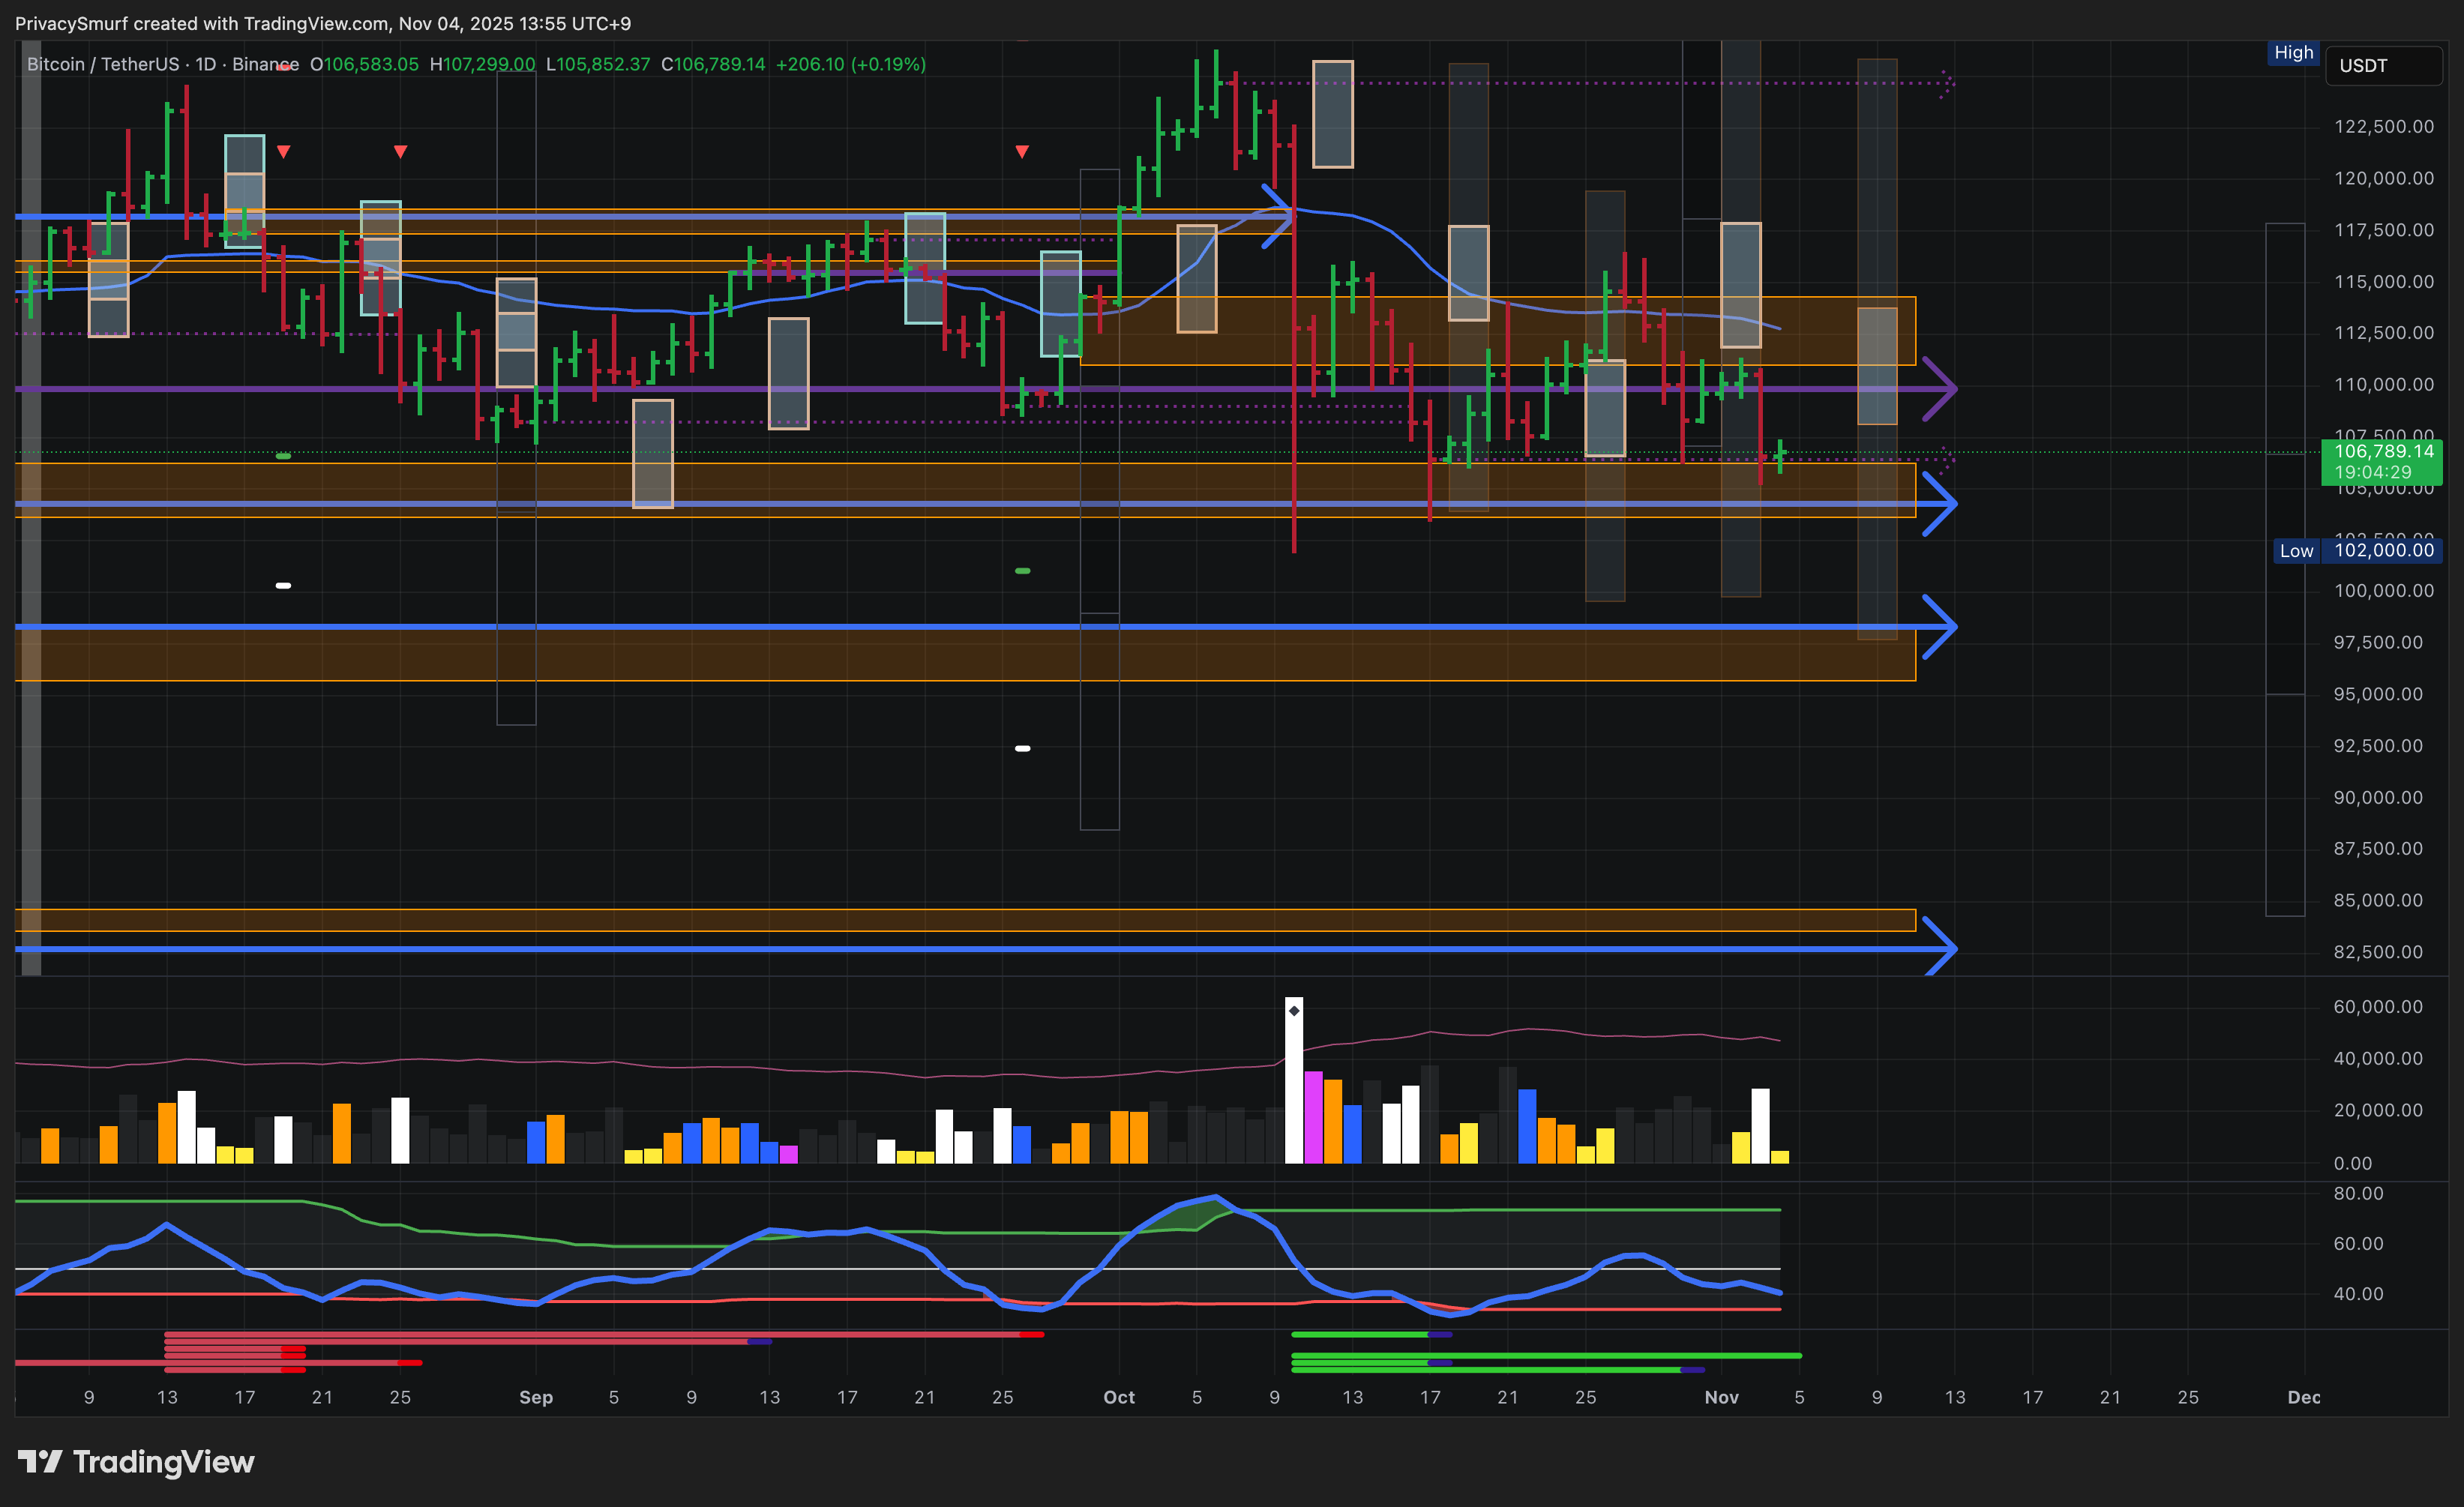
Task: Click the Bitcoin / TetherUS symbol title
Action: pos(103,64)
